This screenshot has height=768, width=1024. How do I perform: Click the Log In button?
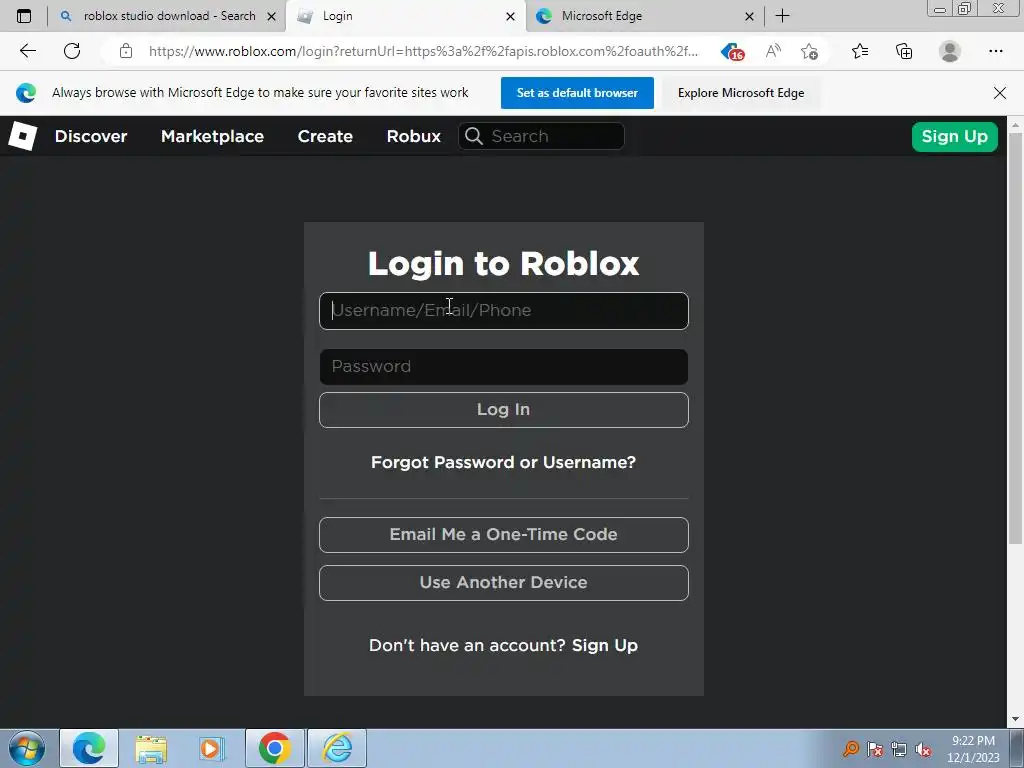pos(504,409)
